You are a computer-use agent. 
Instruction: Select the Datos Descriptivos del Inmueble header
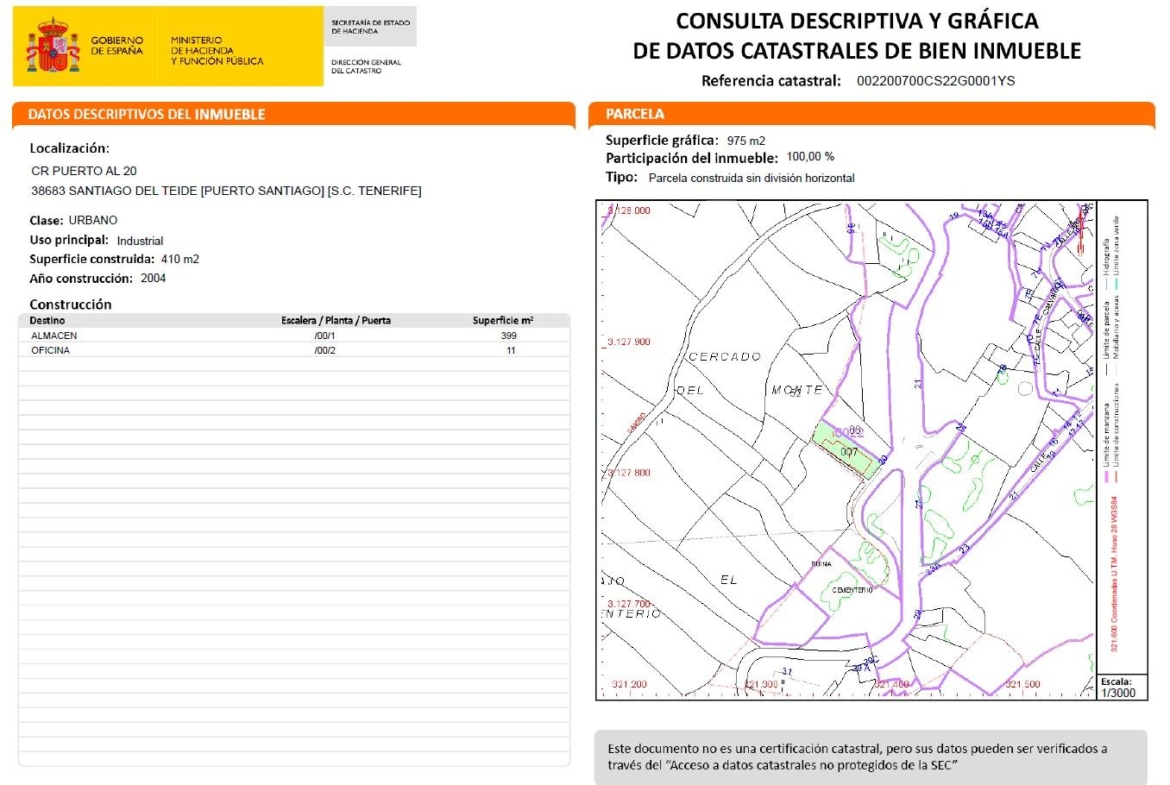coord(146,114)
